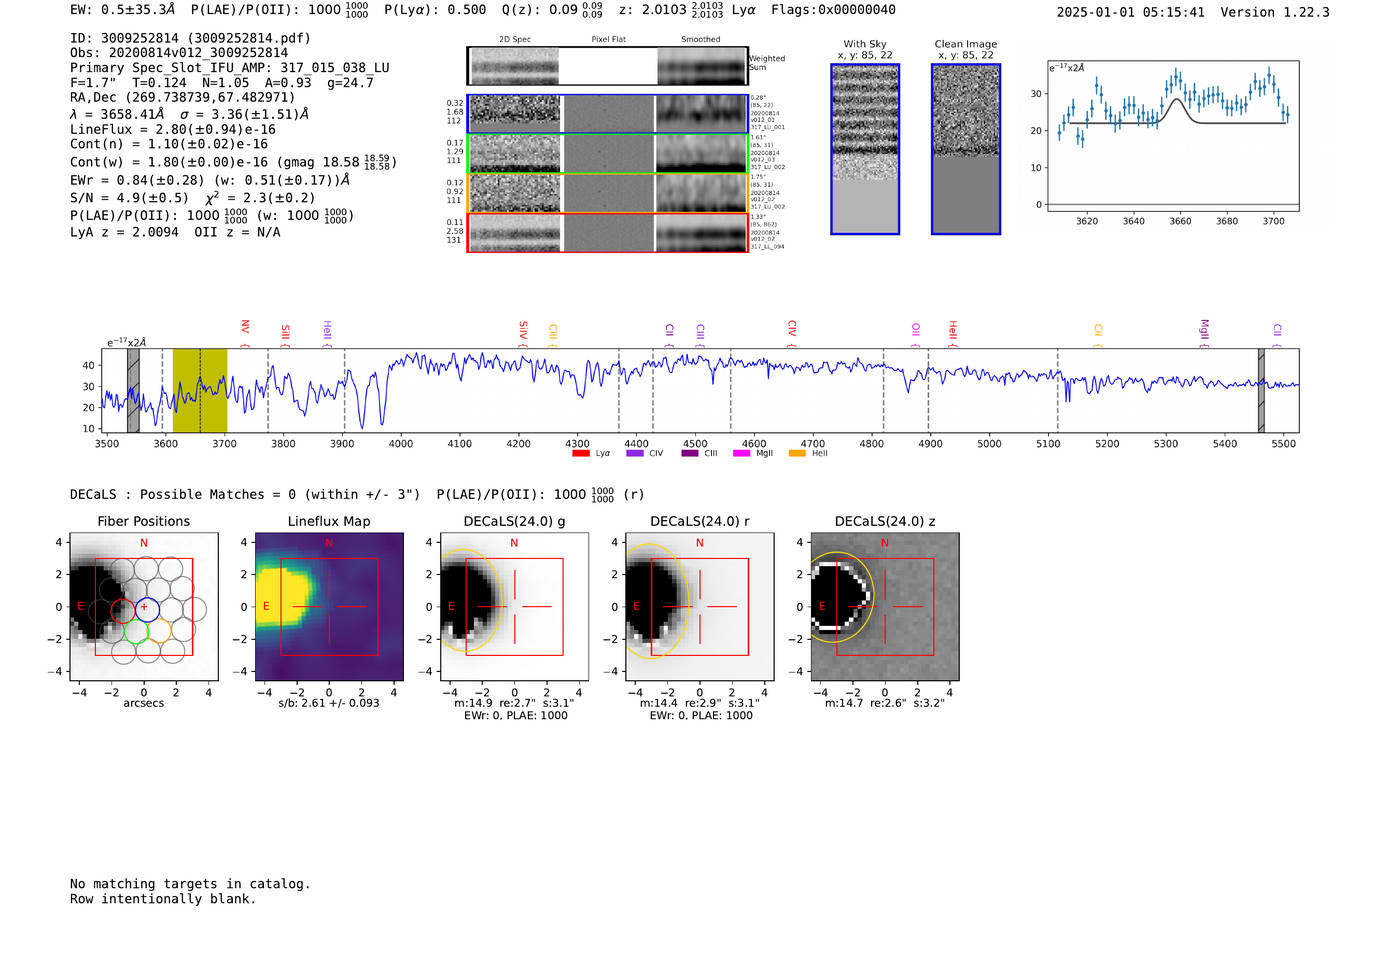Click the 's/b: 2.61 +/- 0.093' caption
The height and width of the screenshot is (953, 1400).
pos(329,703)
